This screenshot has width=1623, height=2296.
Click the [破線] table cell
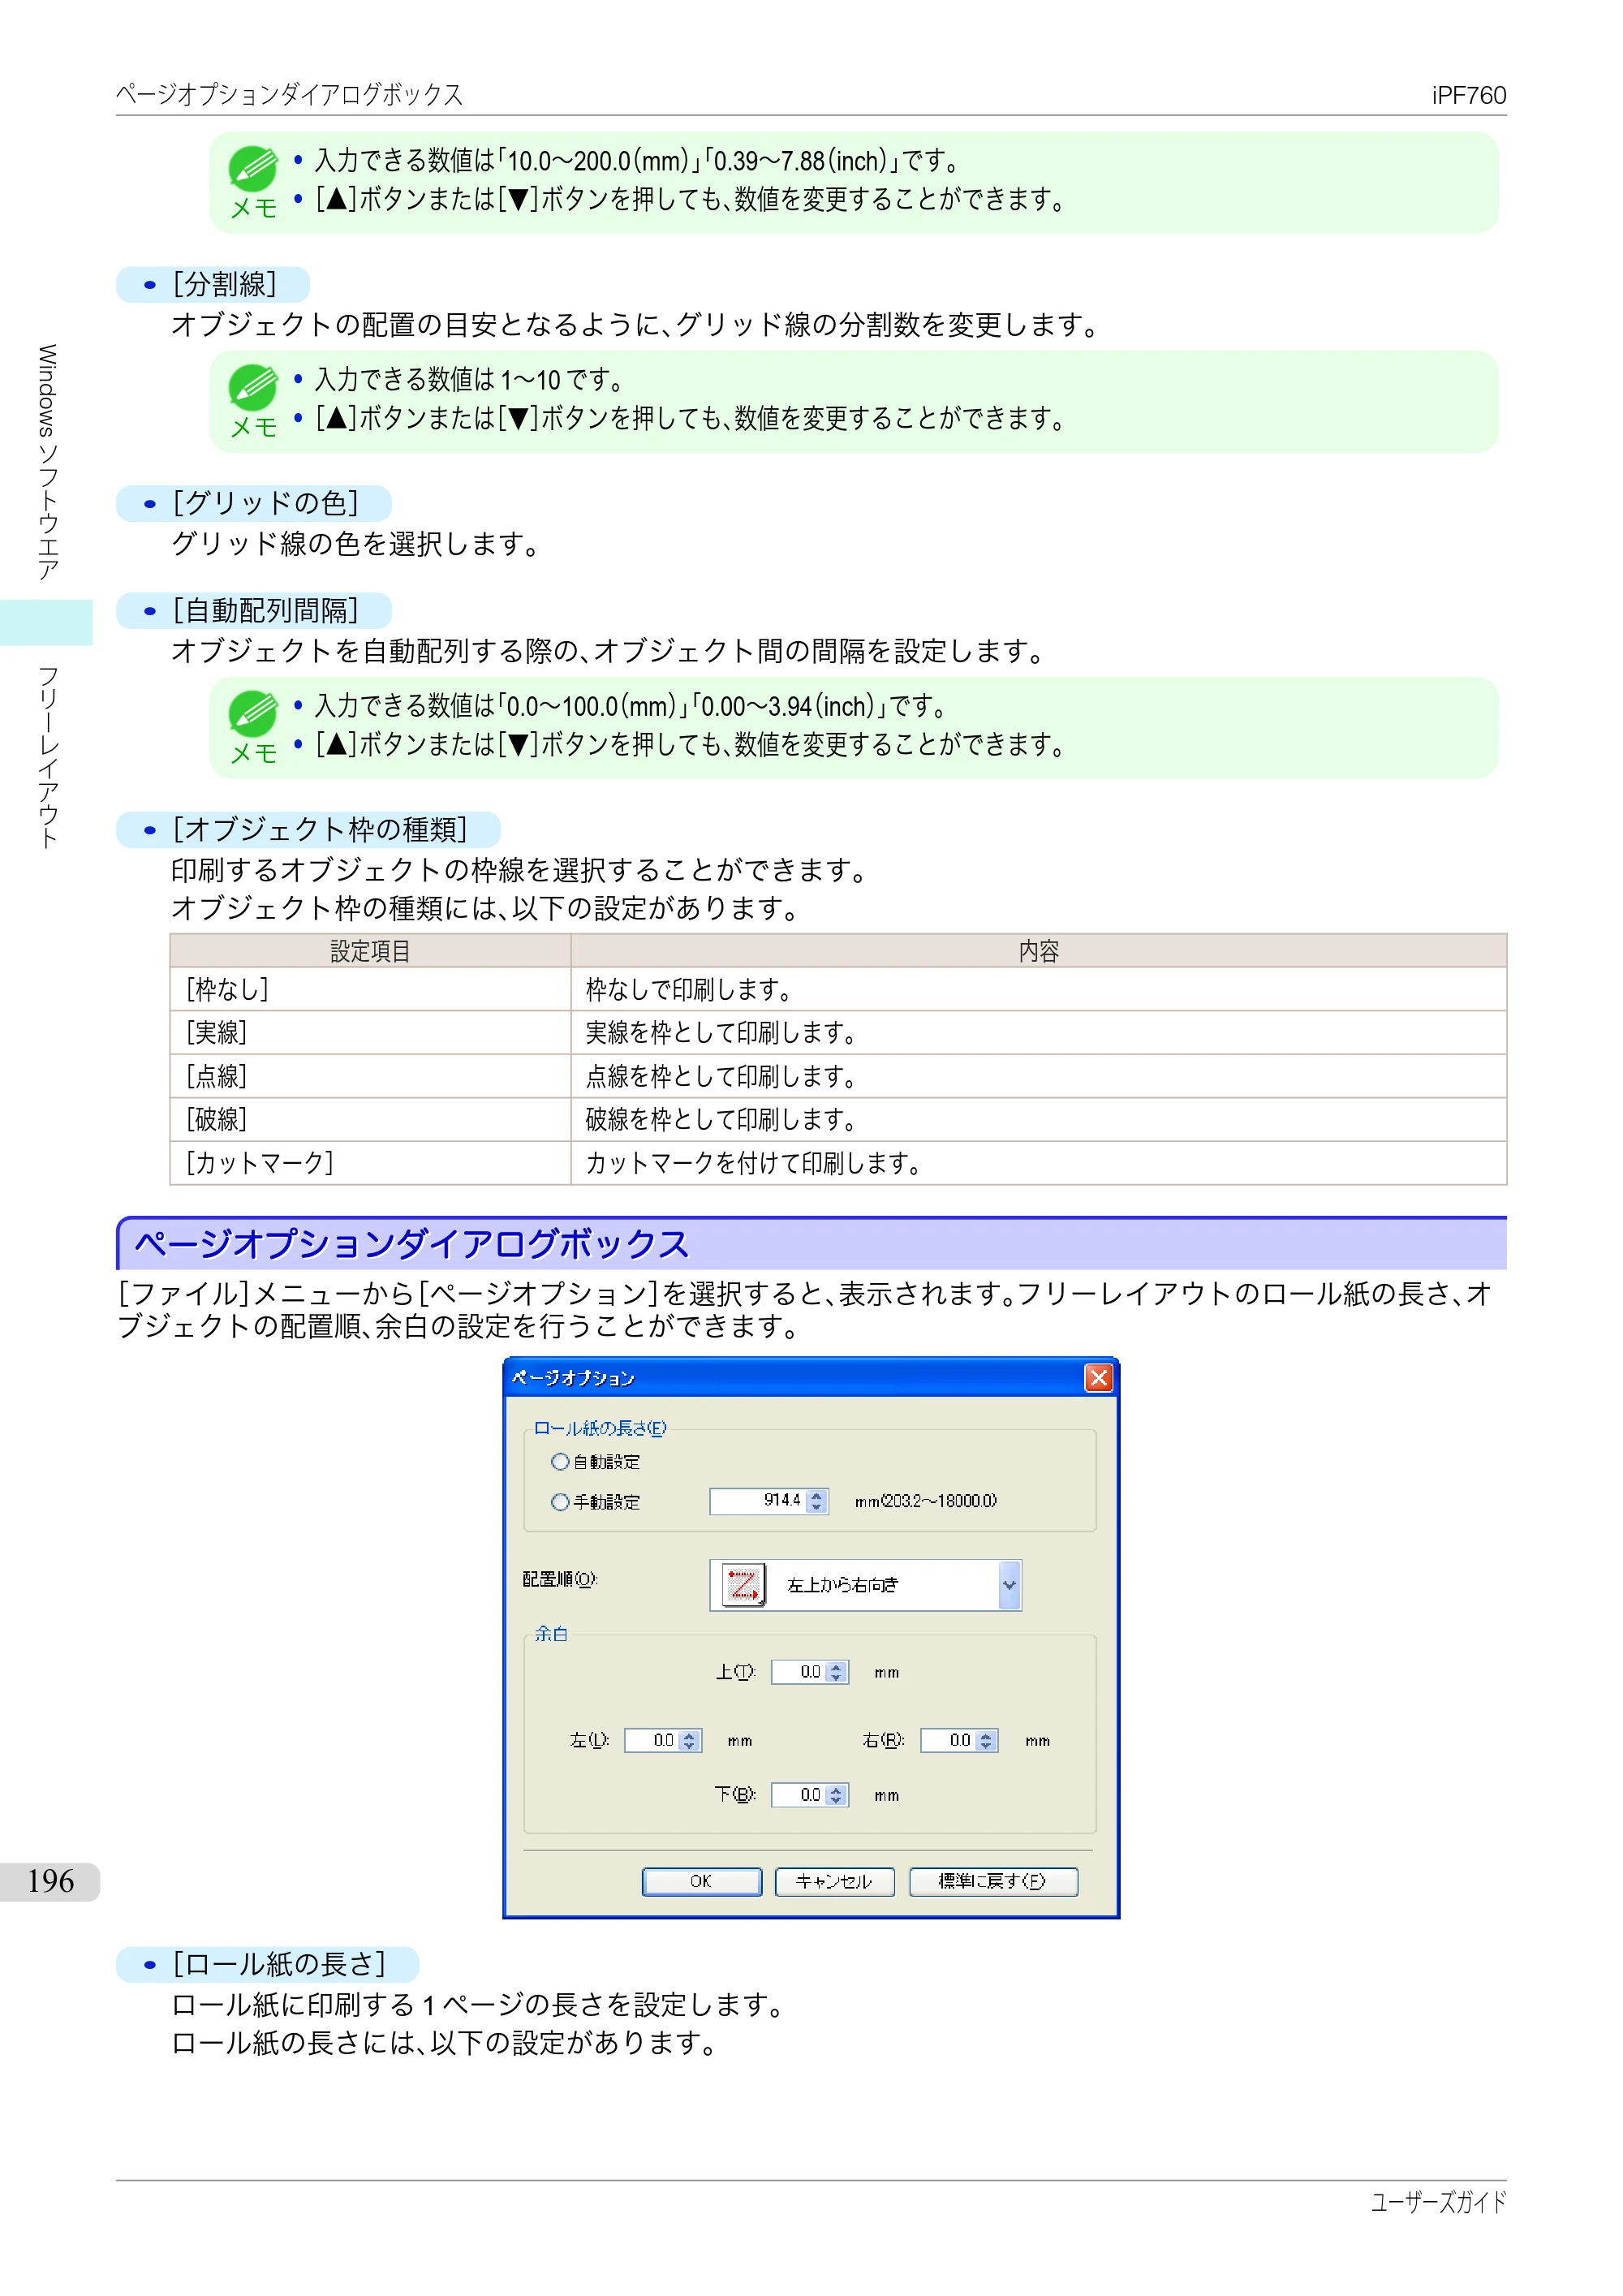370,1119
